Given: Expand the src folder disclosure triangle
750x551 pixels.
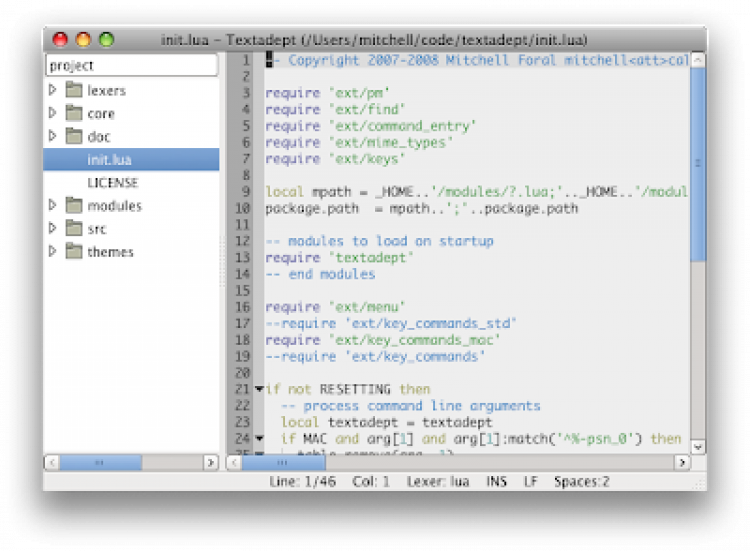Looking at the screenshot, I should [x=53, y=228].
